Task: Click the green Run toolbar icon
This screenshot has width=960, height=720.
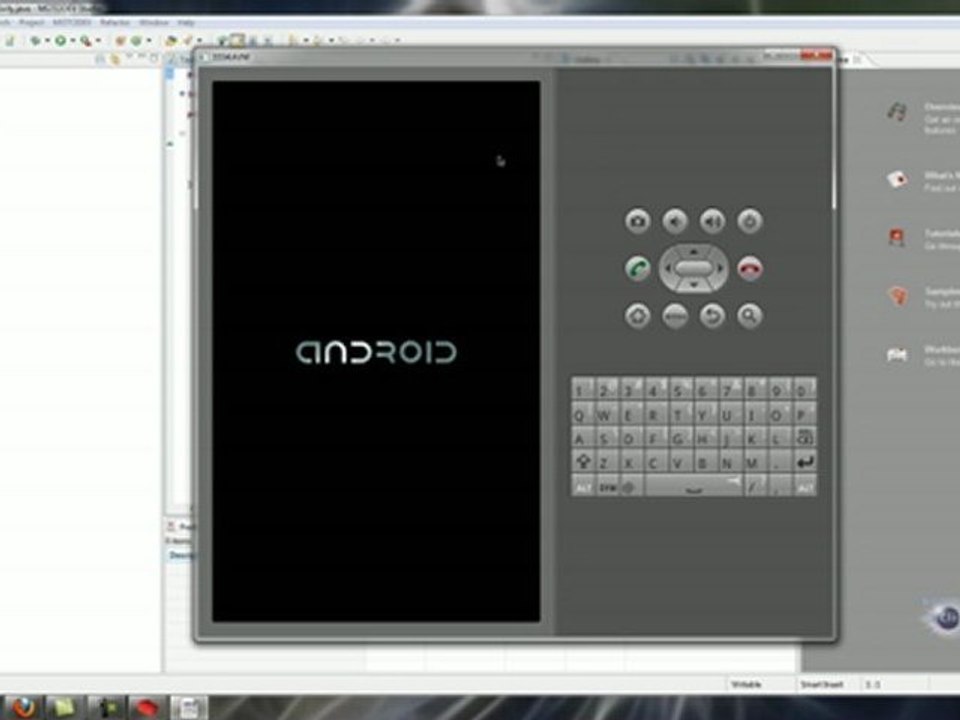Action: coord(60,40)
